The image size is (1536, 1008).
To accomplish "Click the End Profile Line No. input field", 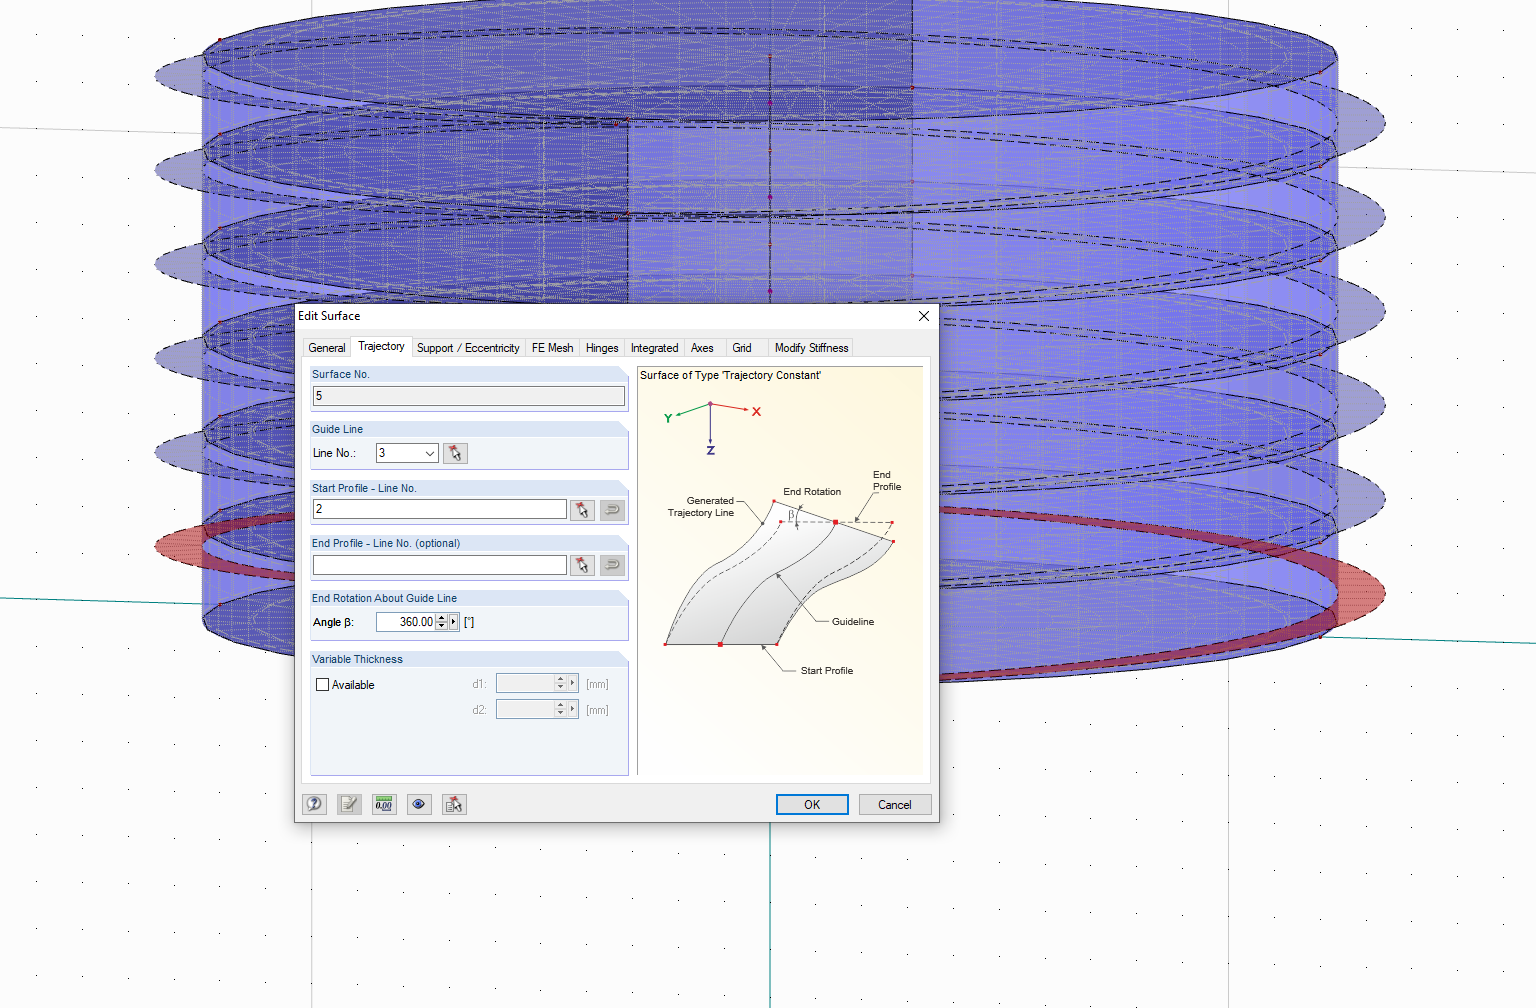I will (x=440, y=565).
